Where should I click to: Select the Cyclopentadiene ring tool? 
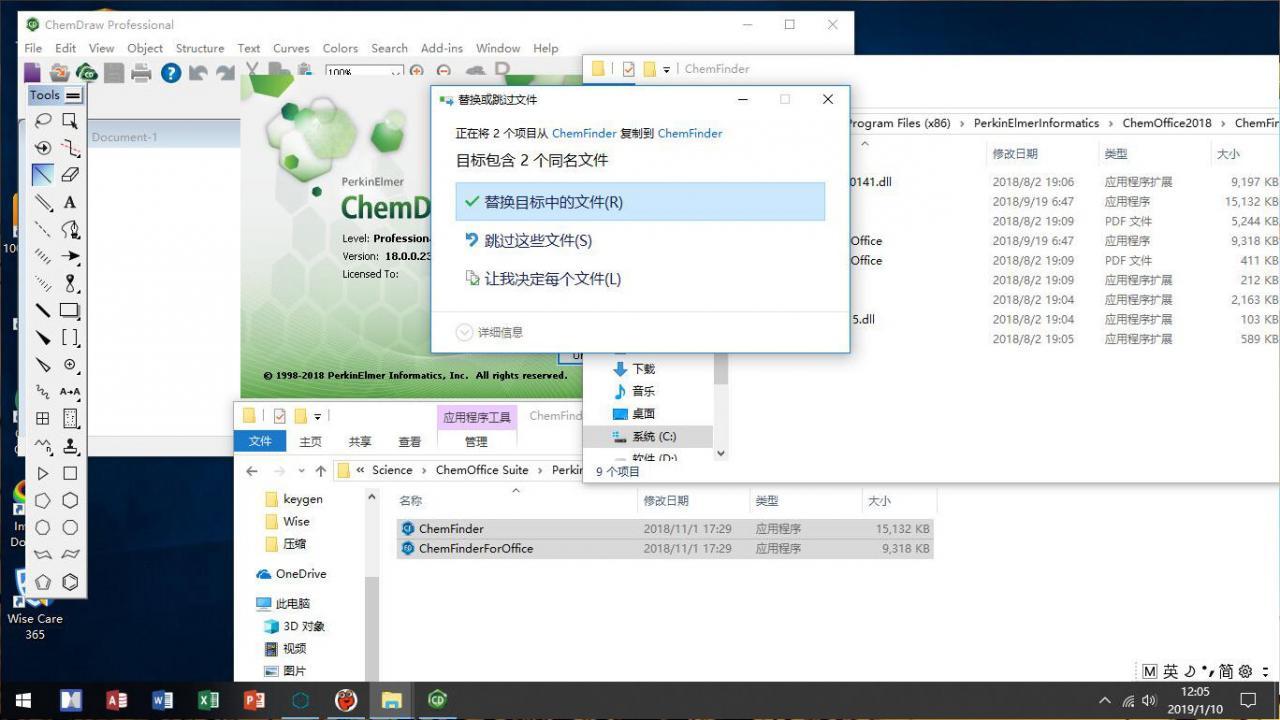pos(43,581)
